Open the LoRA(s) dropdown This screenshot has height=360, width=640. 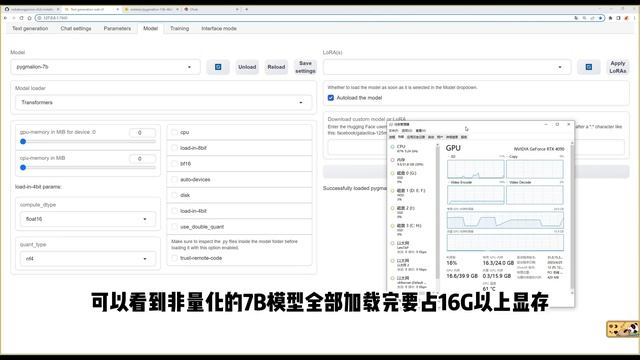pos(447,67)
